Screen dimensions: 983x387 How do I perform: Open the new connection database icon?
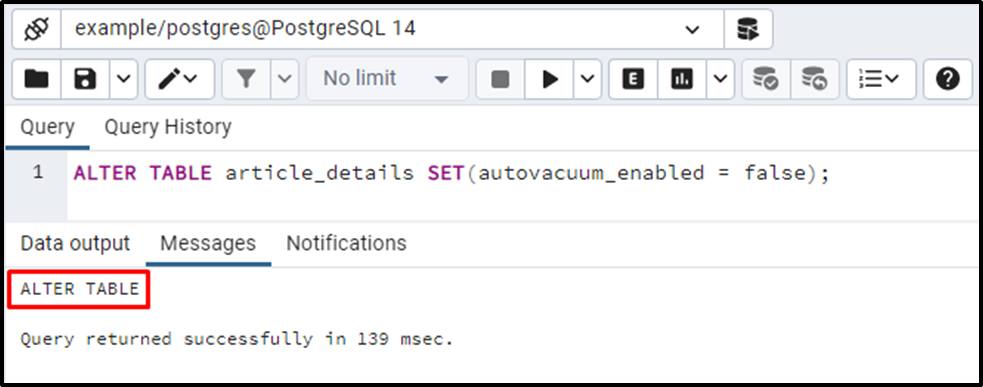pyautogui.click(x=748, y=29)
